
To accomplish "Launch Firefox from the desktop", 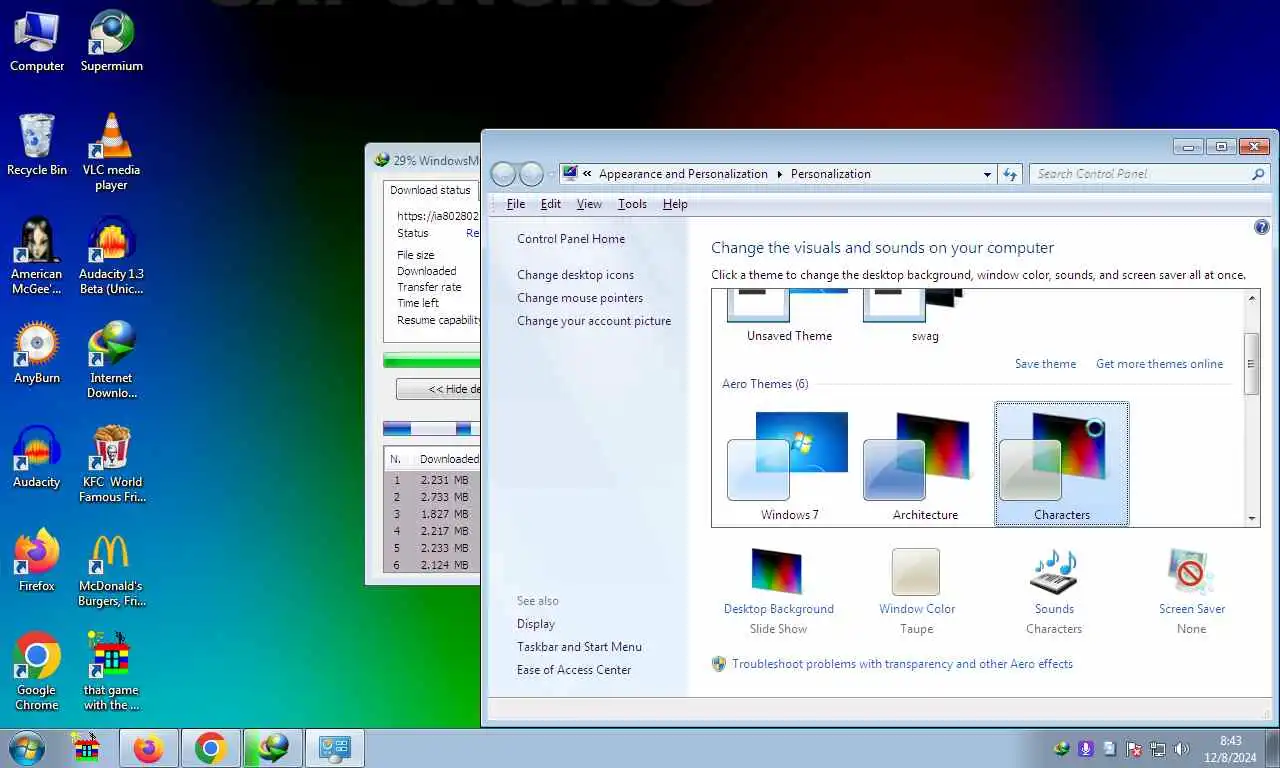I will (37, 562).
